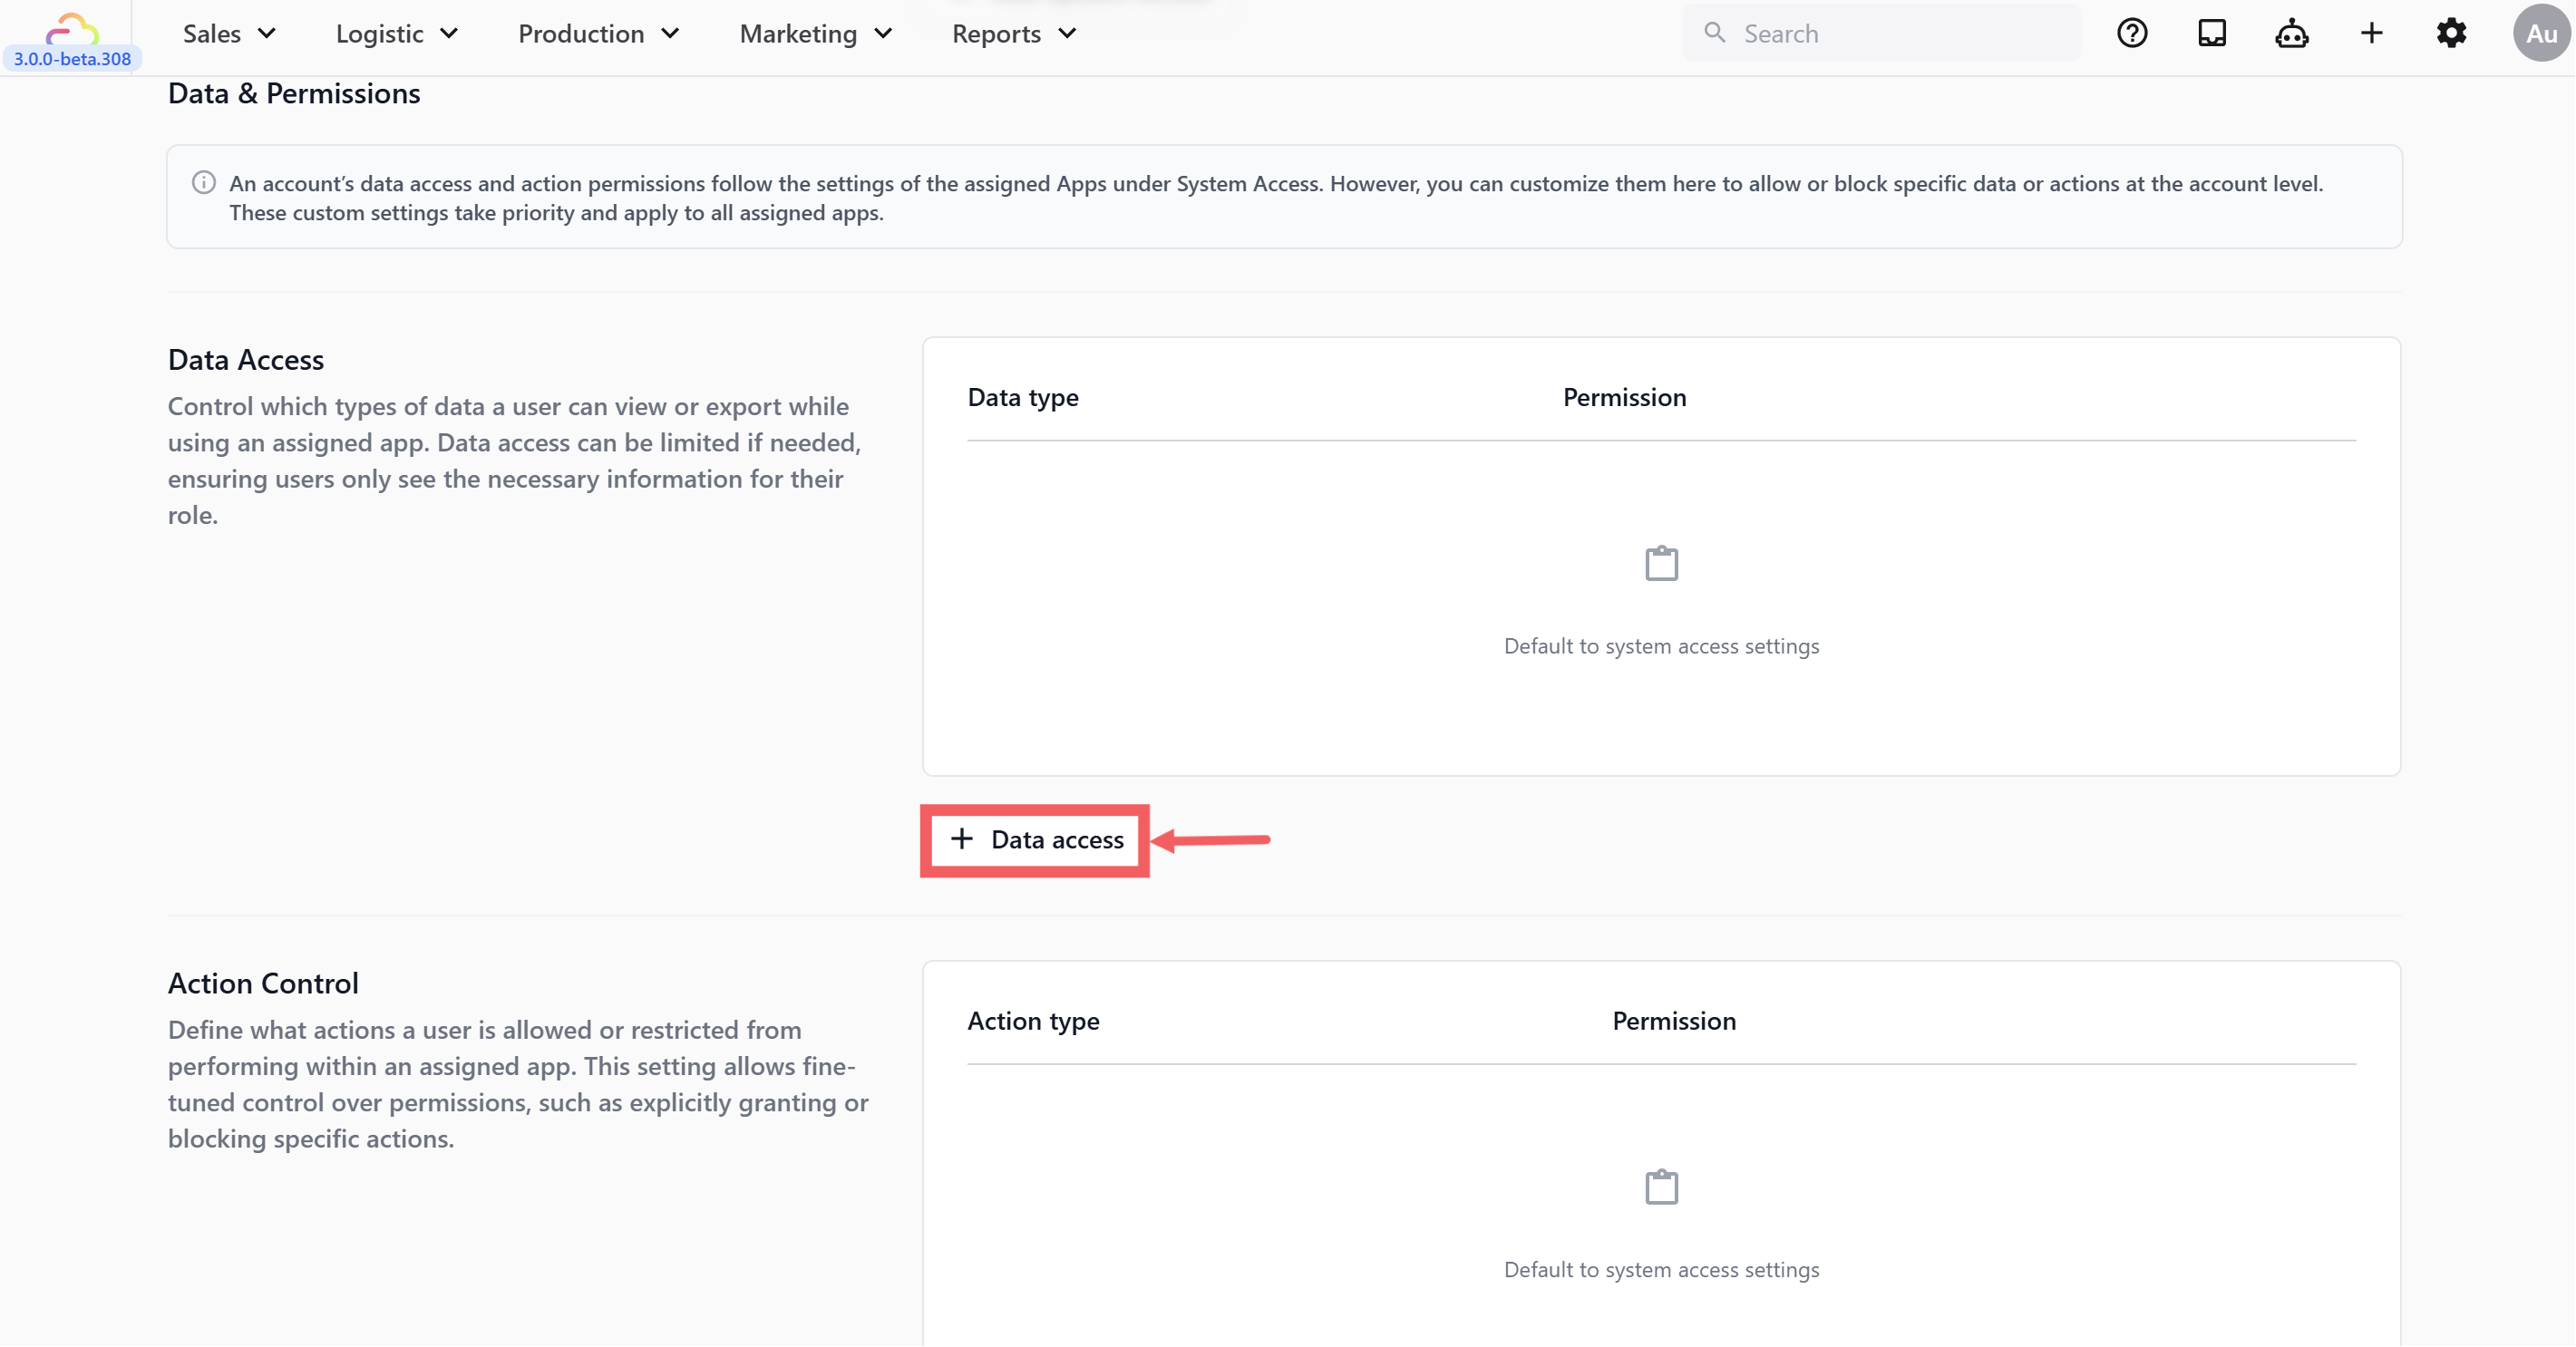Click the search magnifier icon
2576x1347 pixels.
pyautogui.click(x=1715, y=33)
